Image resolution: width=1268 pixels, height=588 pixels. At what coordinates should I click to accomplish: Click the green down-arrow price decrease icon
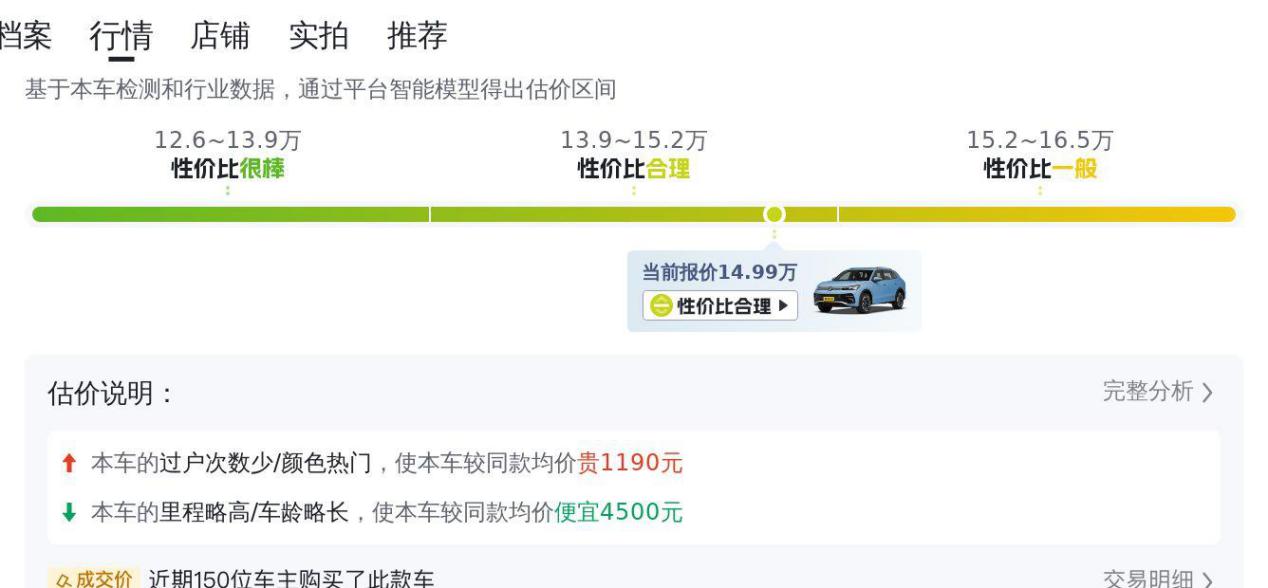(x=68, y=513)
